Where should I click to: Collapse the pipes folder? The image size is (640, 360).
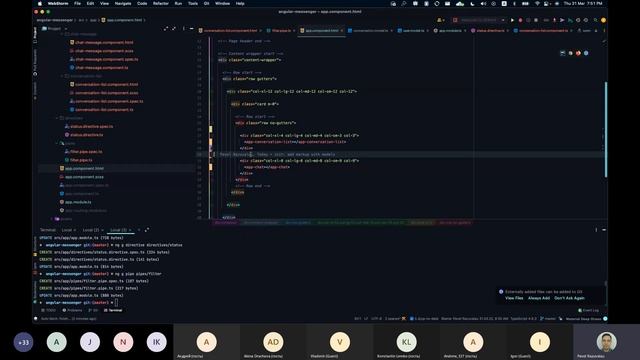pos(57,143)
